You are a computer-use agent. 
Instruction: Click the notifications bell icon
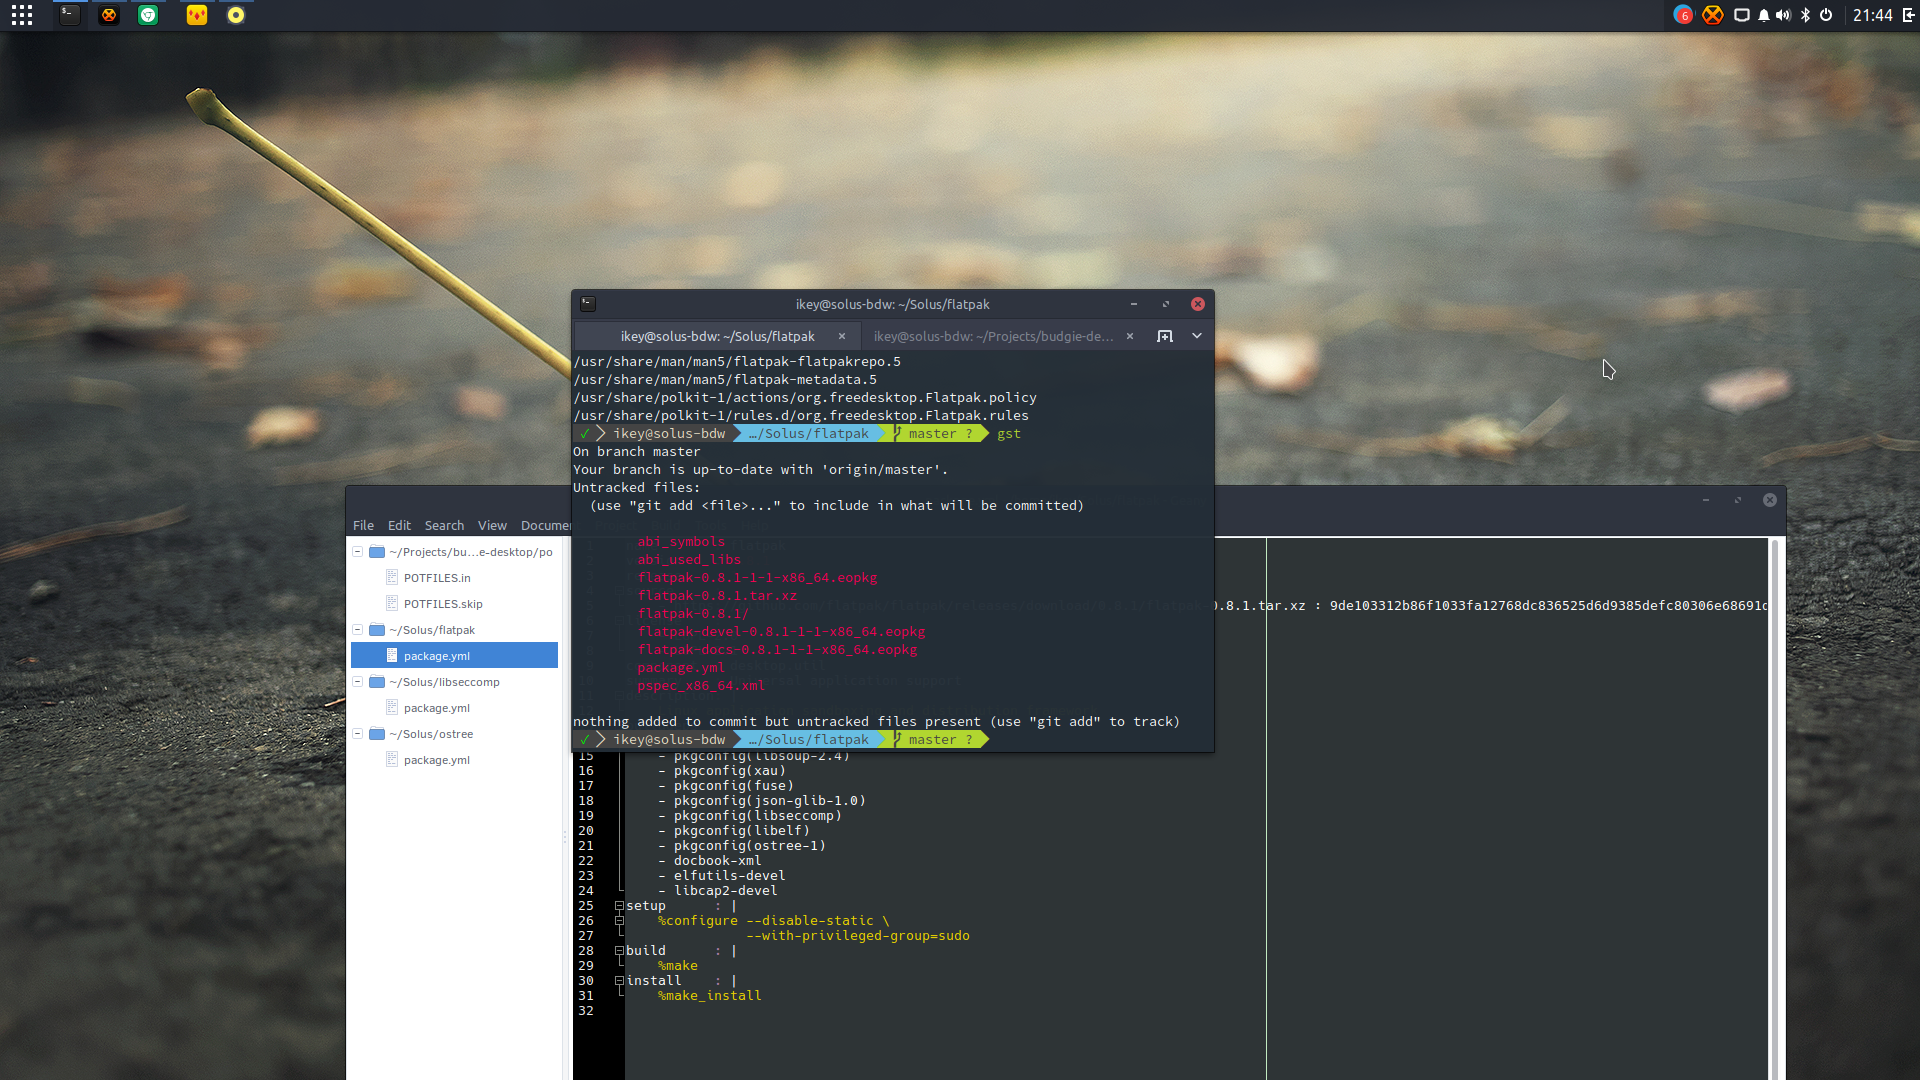[x=1764, y=15]
